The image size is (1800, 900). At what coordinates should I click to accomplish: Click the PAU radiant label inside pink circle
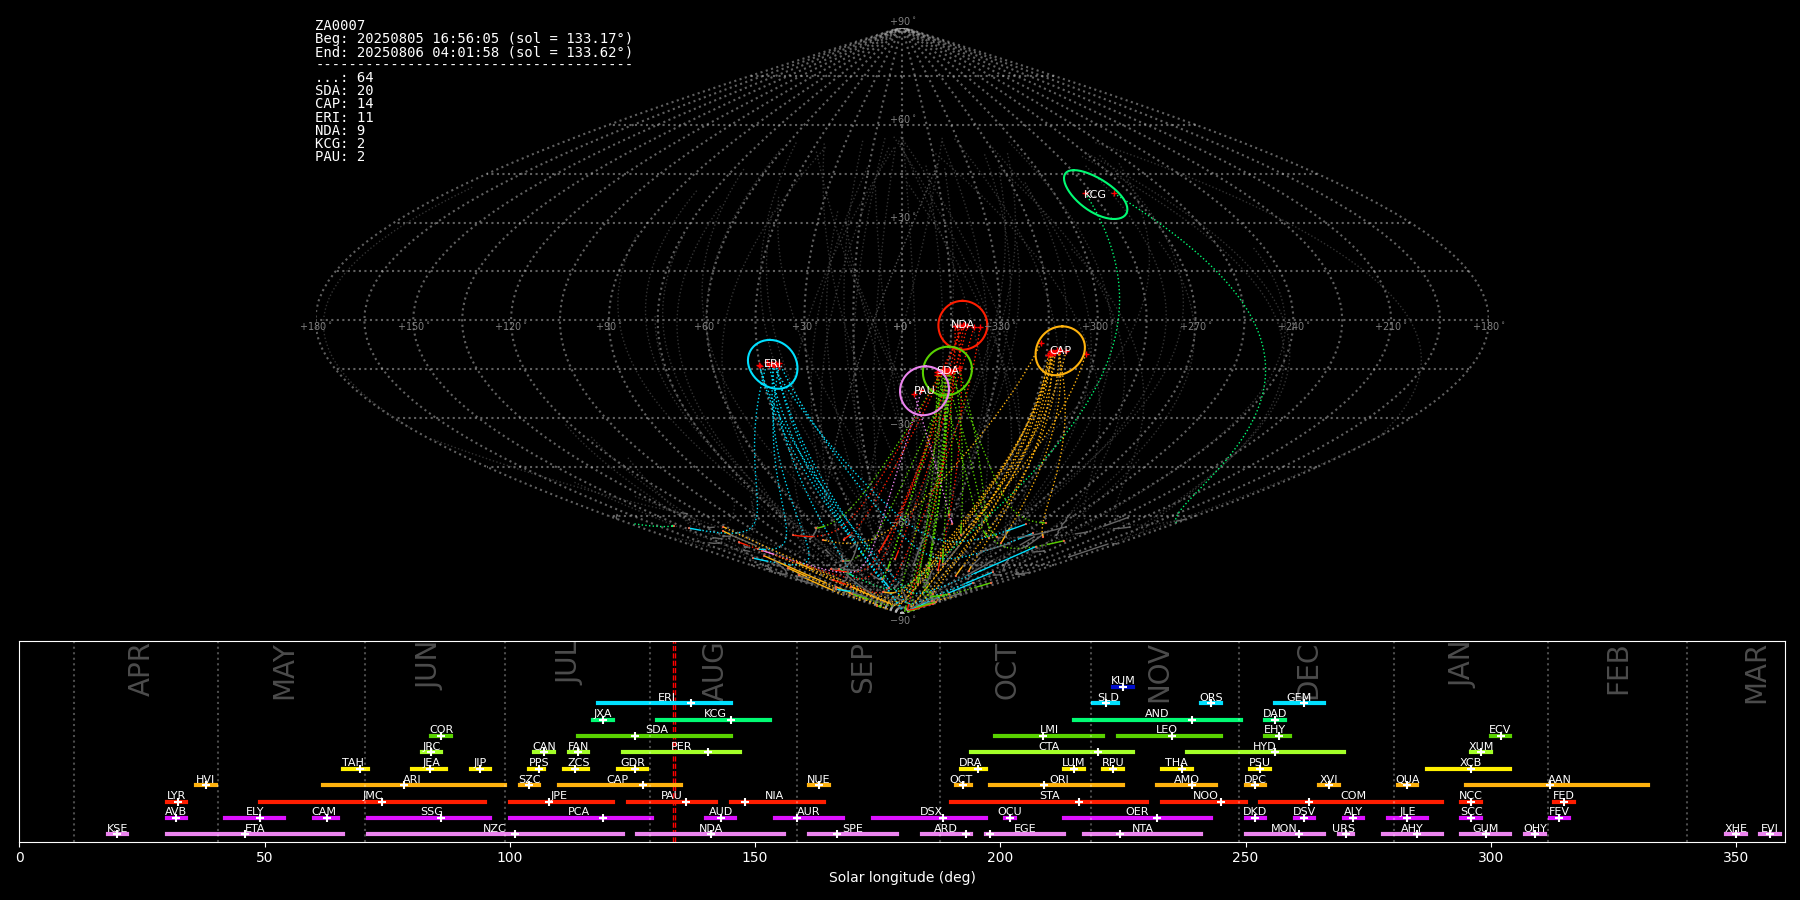click(x=924, y=391)
